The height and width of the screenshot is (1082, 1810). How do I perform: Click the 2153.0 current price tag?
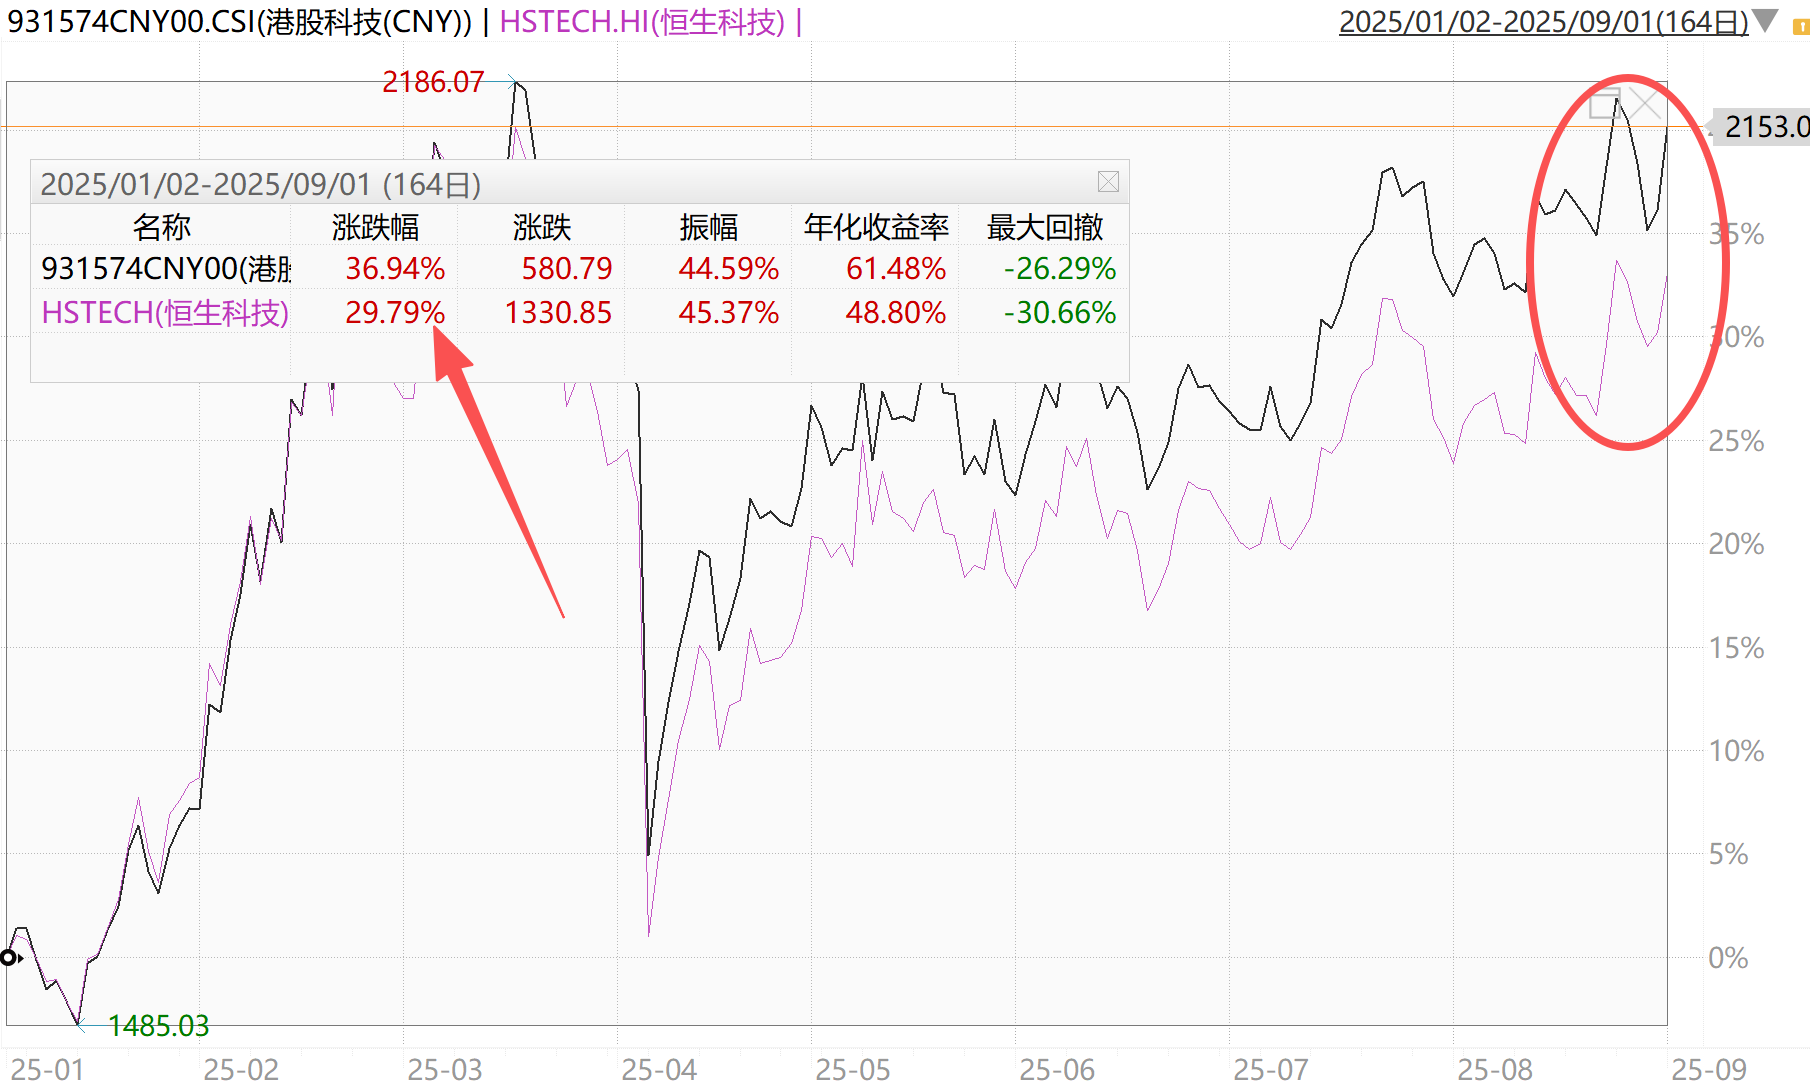1764,127
